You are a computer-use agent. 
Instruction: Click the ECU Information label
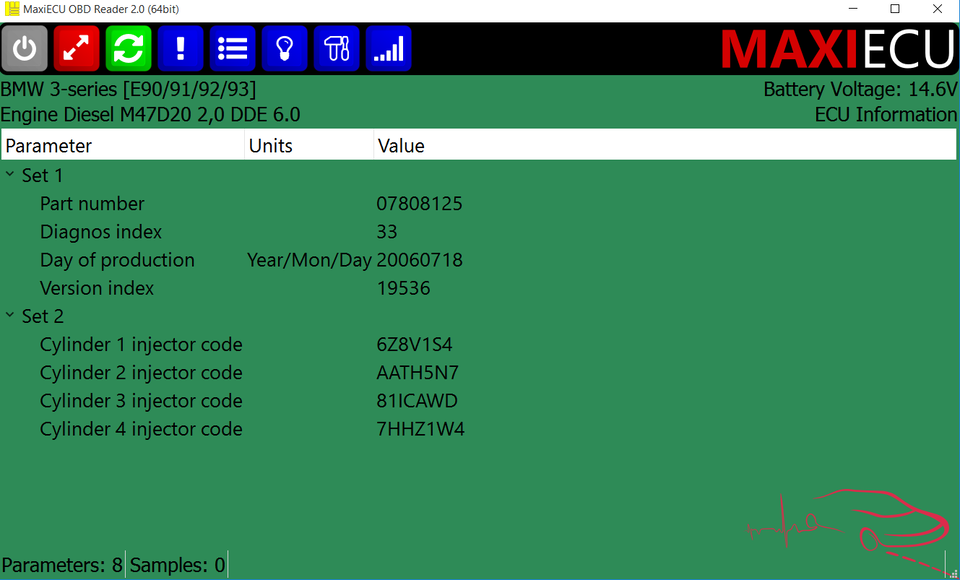886,115
